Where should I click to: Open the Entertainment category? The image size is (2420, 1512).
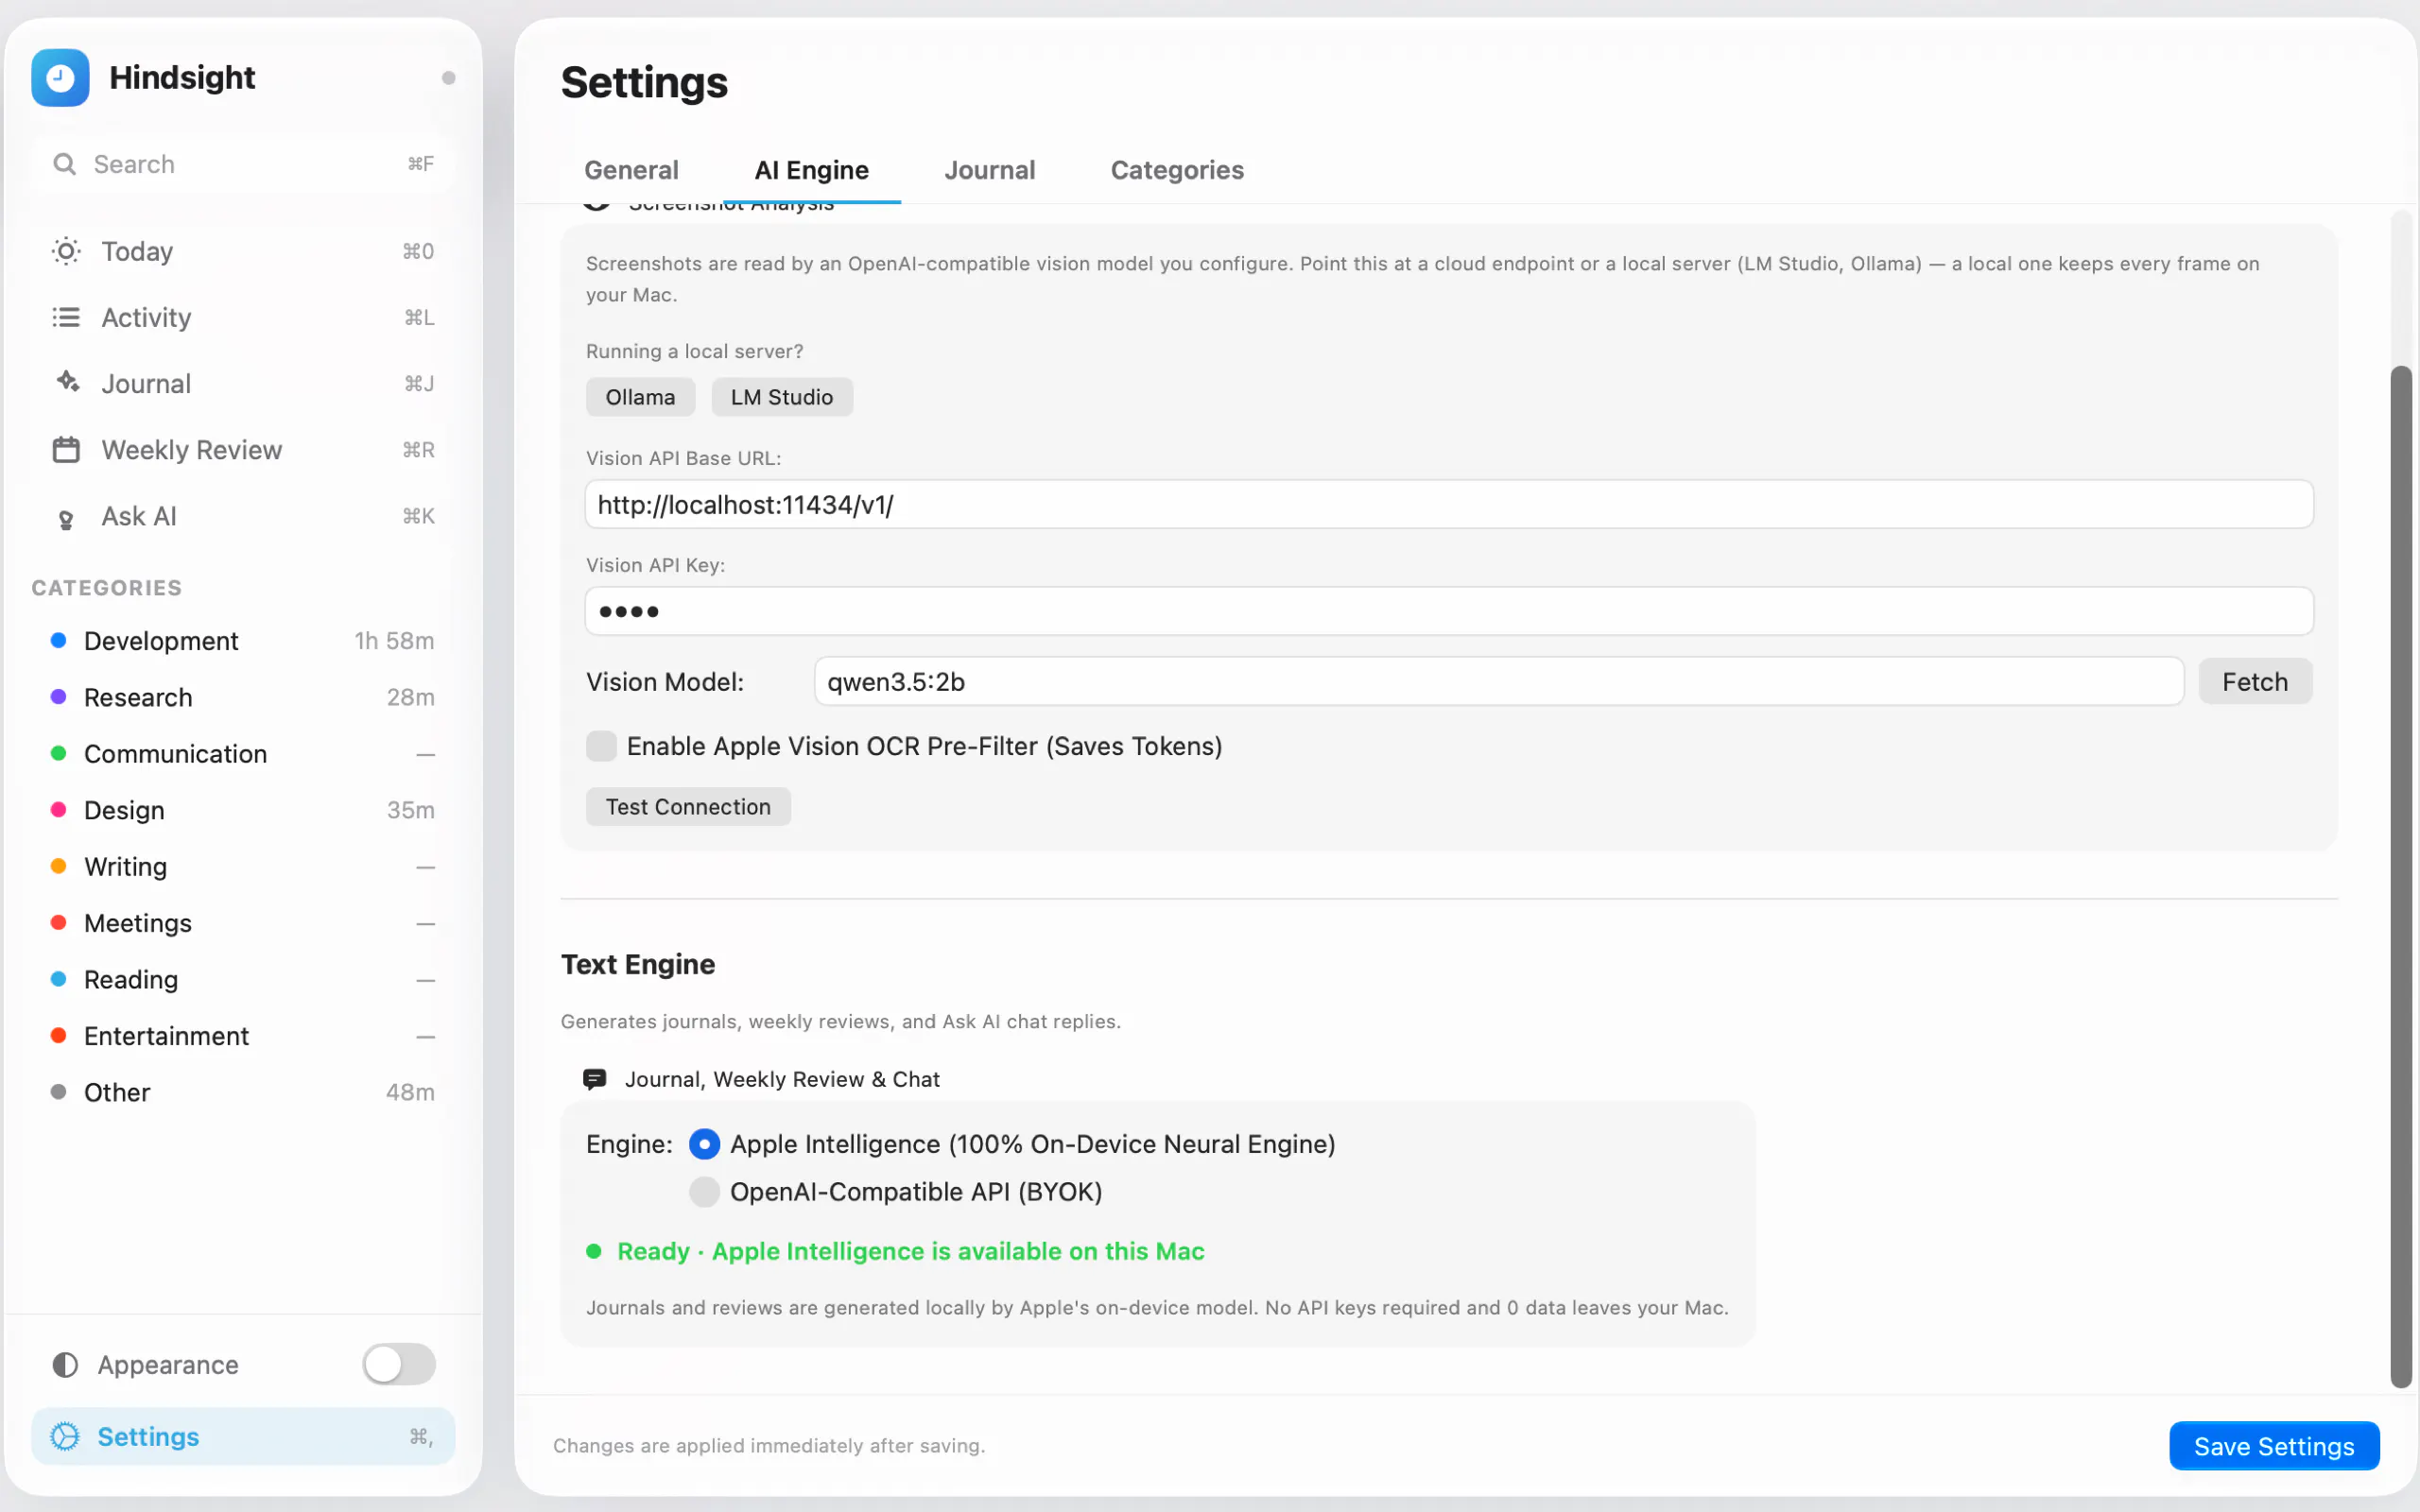[x=242, y=1036]
